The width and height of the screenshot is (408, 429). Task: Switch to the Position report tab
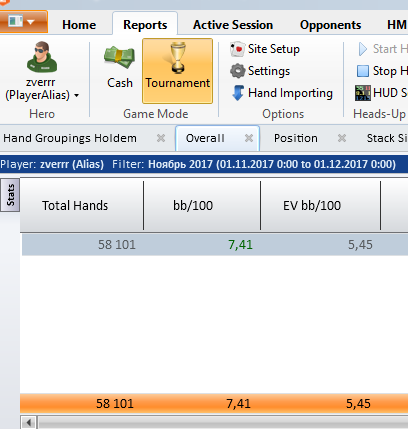point(295,138)
